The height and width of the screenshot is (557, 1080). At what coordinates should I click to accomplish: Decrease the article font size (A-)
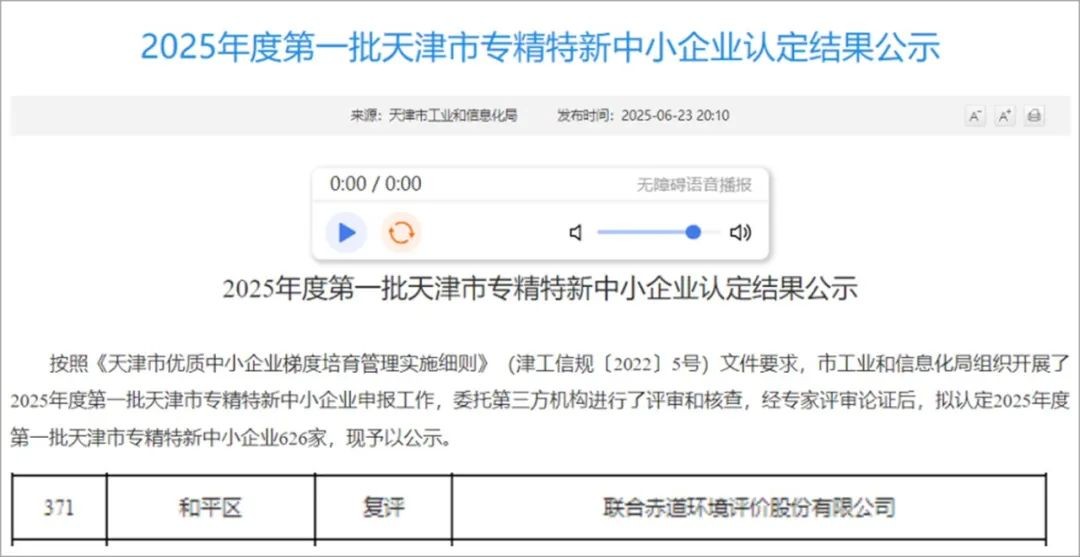pos(975,116)
